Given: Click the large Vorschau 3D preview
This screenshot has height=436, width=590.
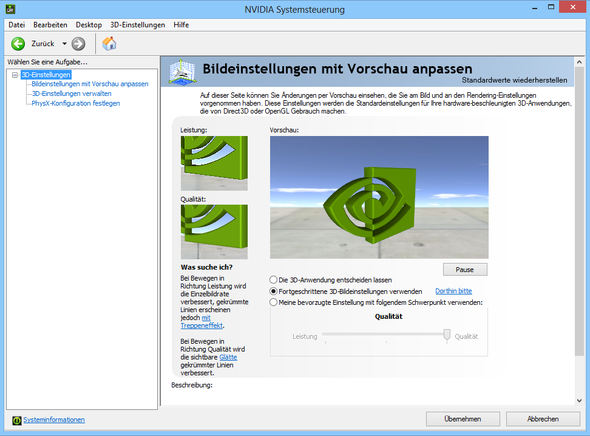Looking at the screenshot, I should [x=379, y=197].
